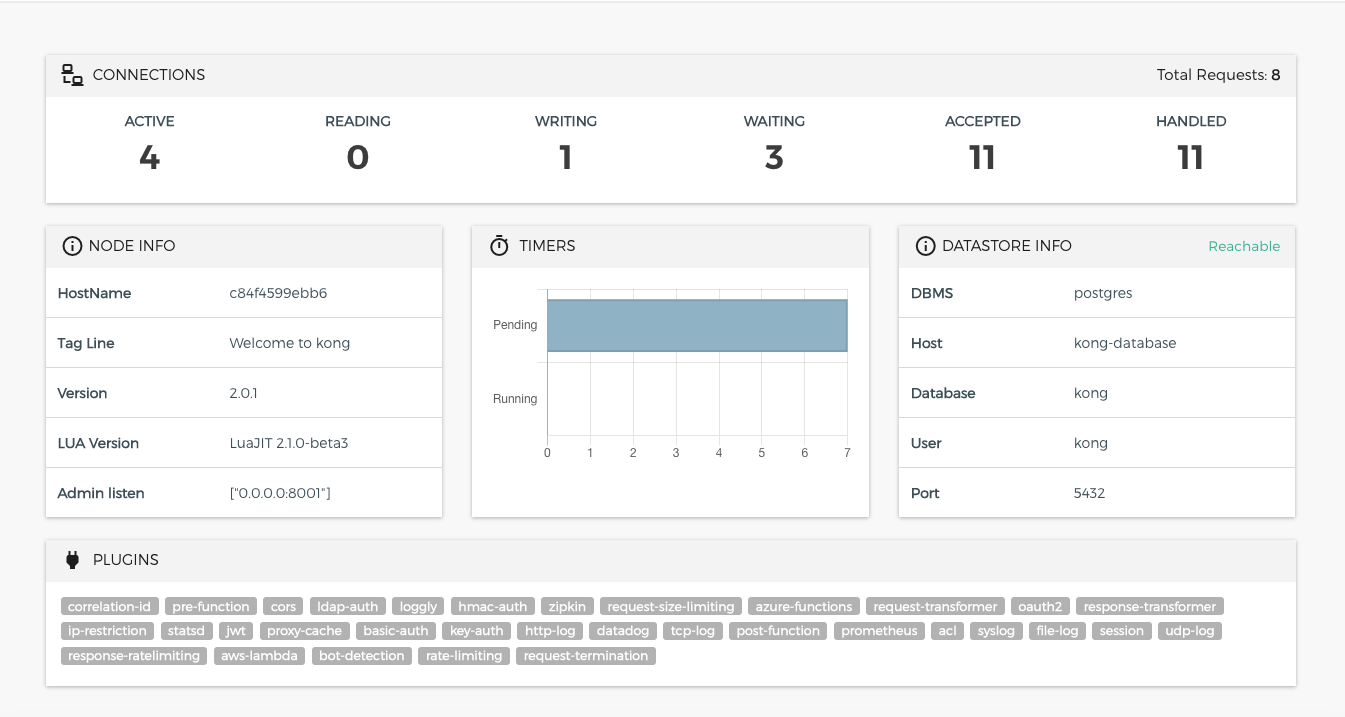Click the oauth2 plugin tag
The width and height of the screenshot is (1345, 717).
coord(1040,607)
